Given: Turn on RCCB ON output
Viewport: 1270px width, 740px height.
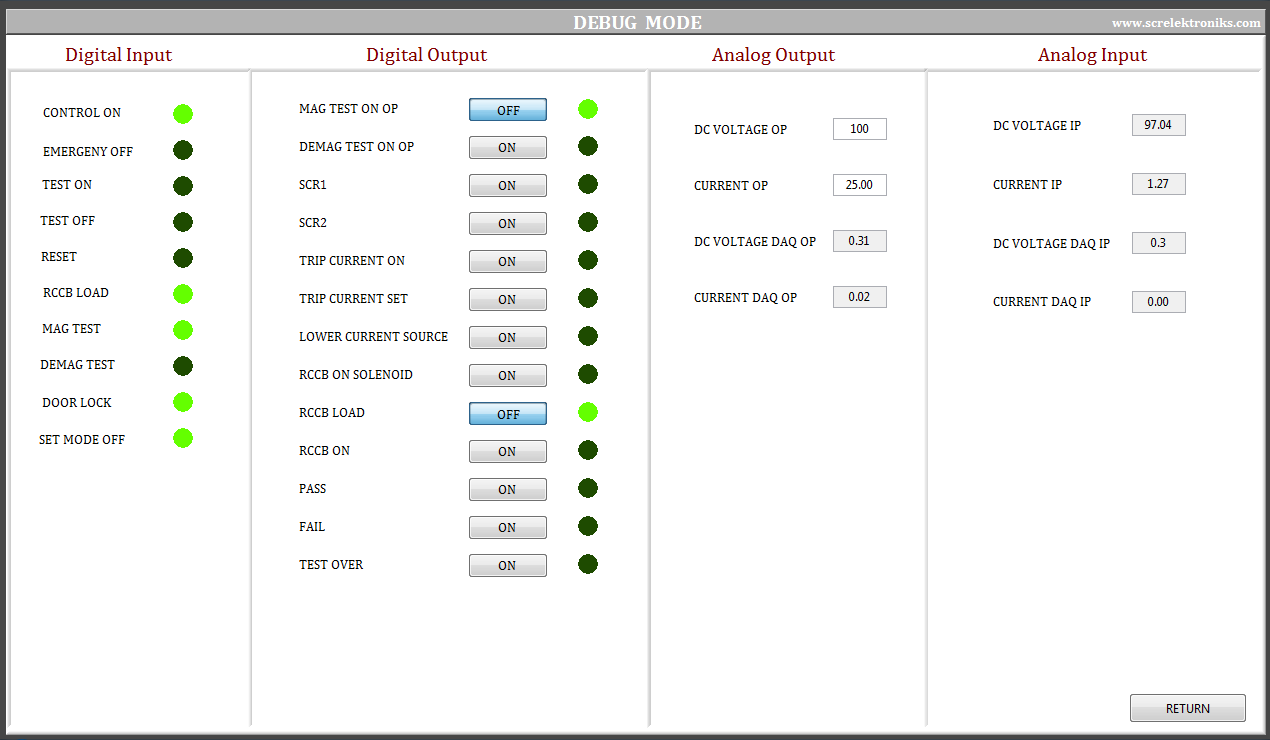Looking at the screenshot, I should (508, 452).
